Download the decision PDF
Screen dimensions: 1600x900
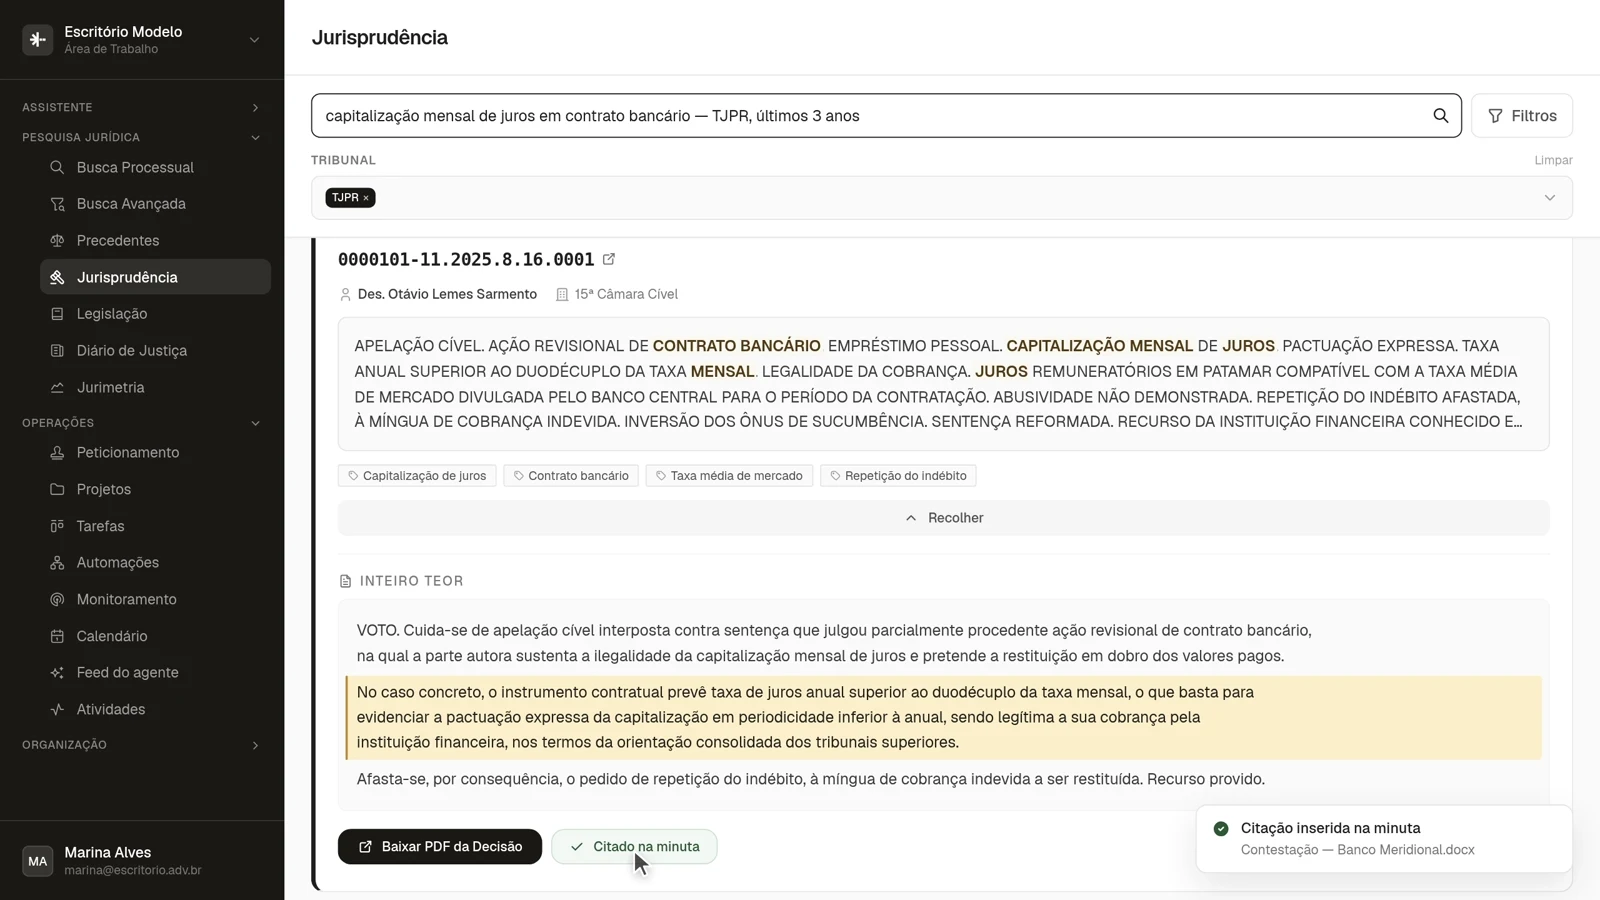440,847
